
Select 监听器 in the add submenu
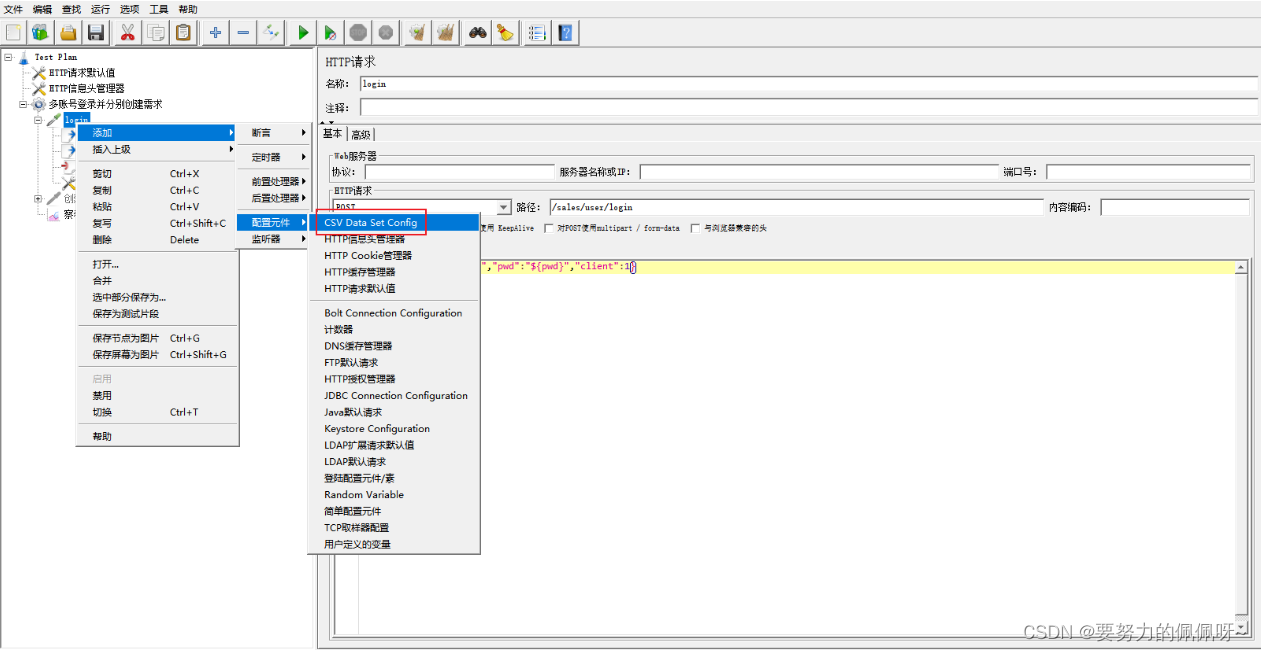(273, 239)
